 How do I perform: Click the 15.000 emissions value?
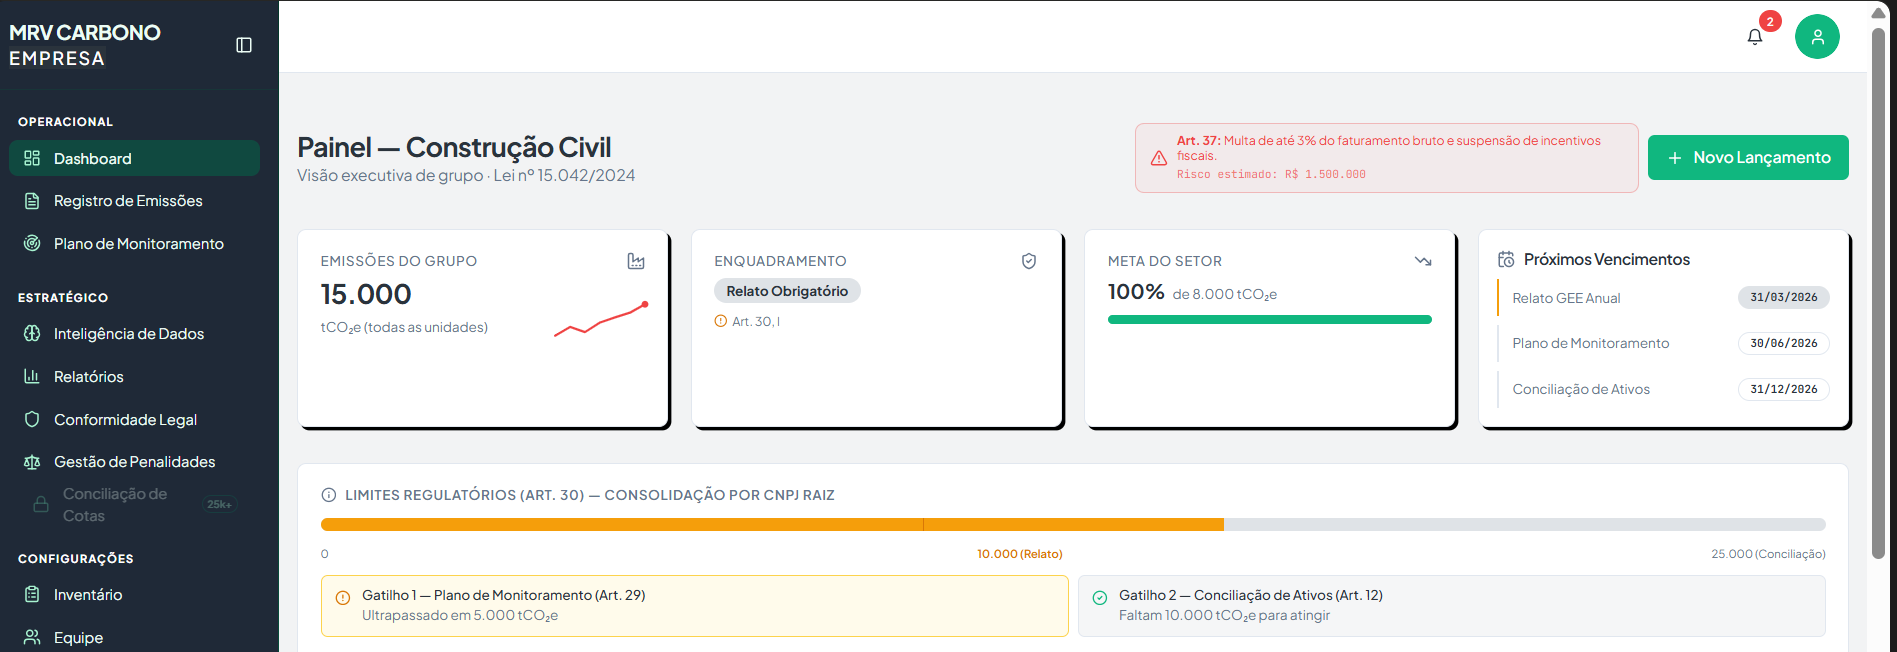click(366, 294)
